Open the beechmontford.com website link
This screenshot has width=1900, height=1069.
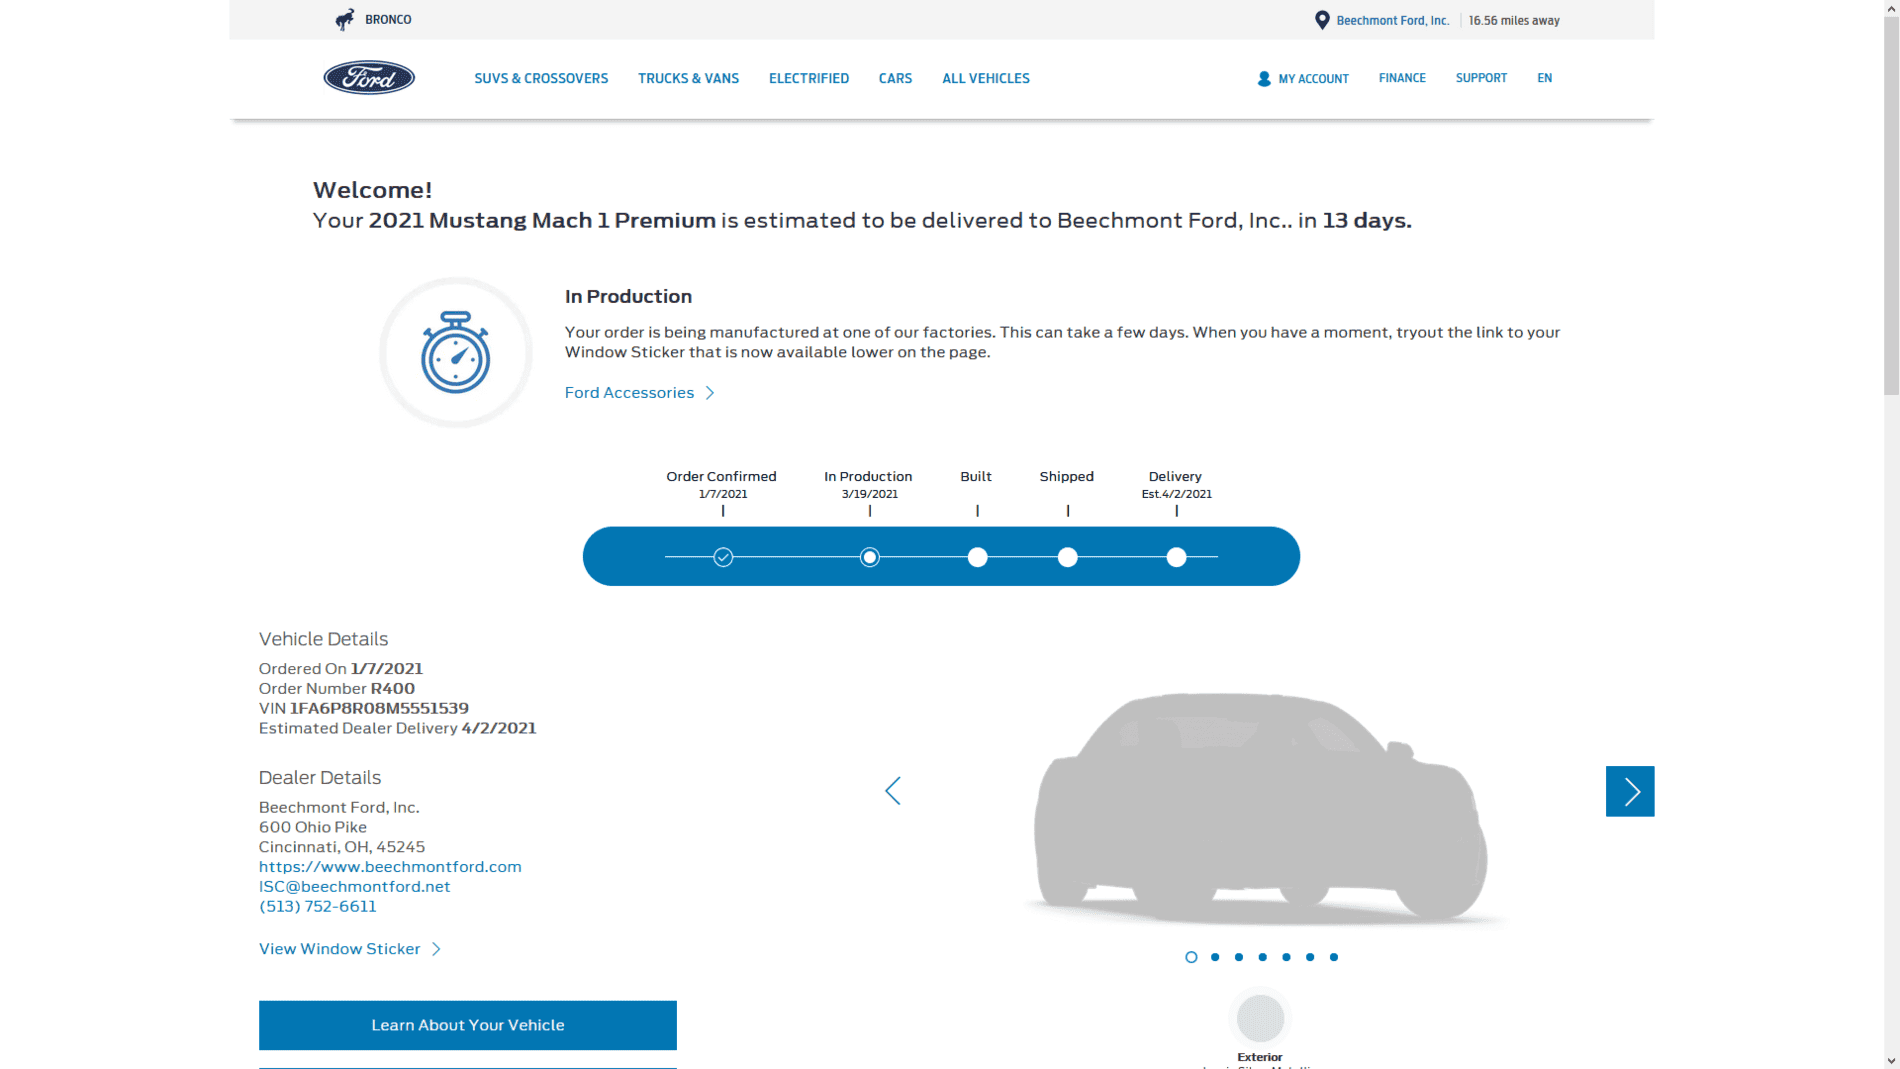click(390, 866)
